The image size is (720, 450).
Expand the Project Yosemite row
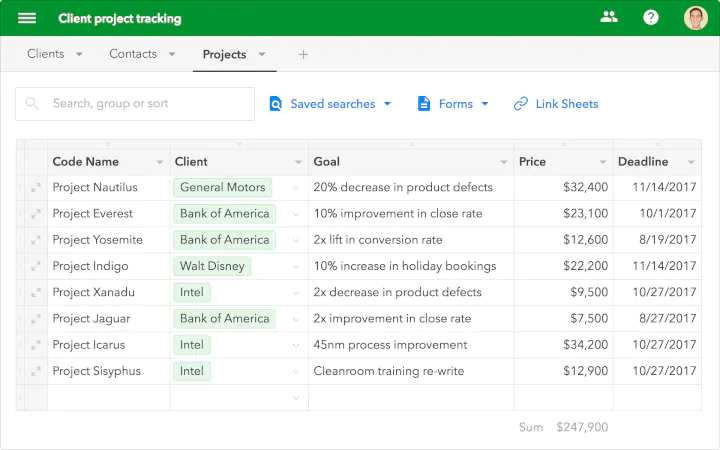point(35,240)
